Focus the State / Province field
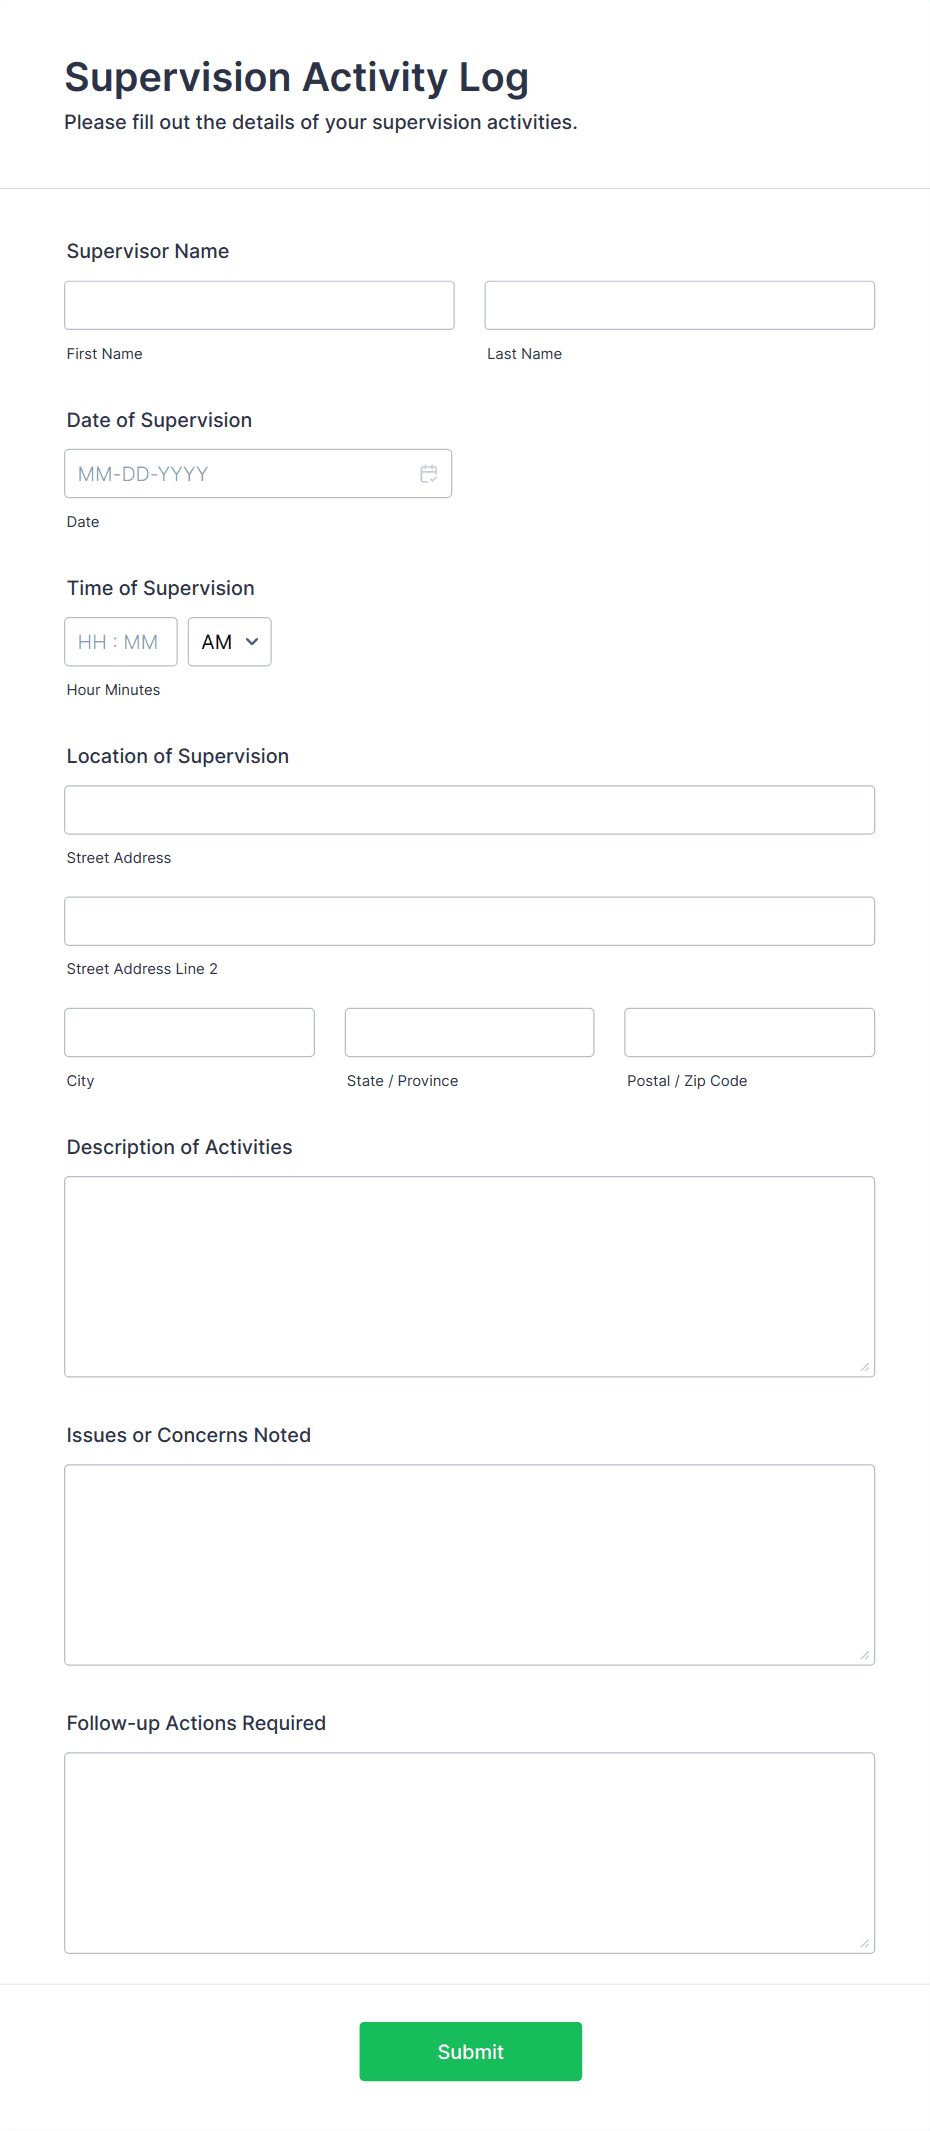This screenshot has height=2131, width=930. pos(469,1032)
